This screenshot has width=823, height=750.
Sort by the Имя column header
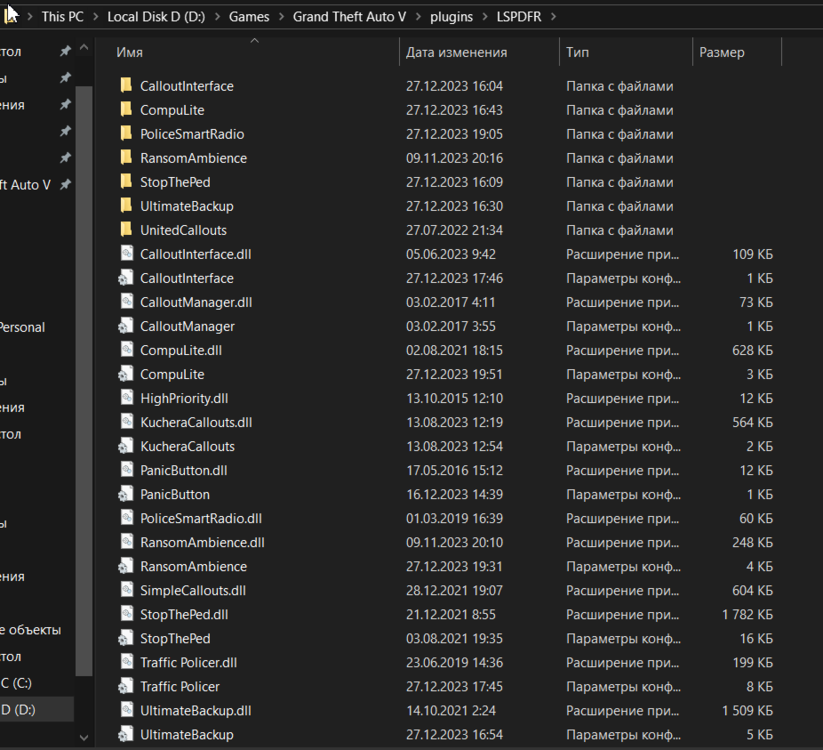point(129,52)
